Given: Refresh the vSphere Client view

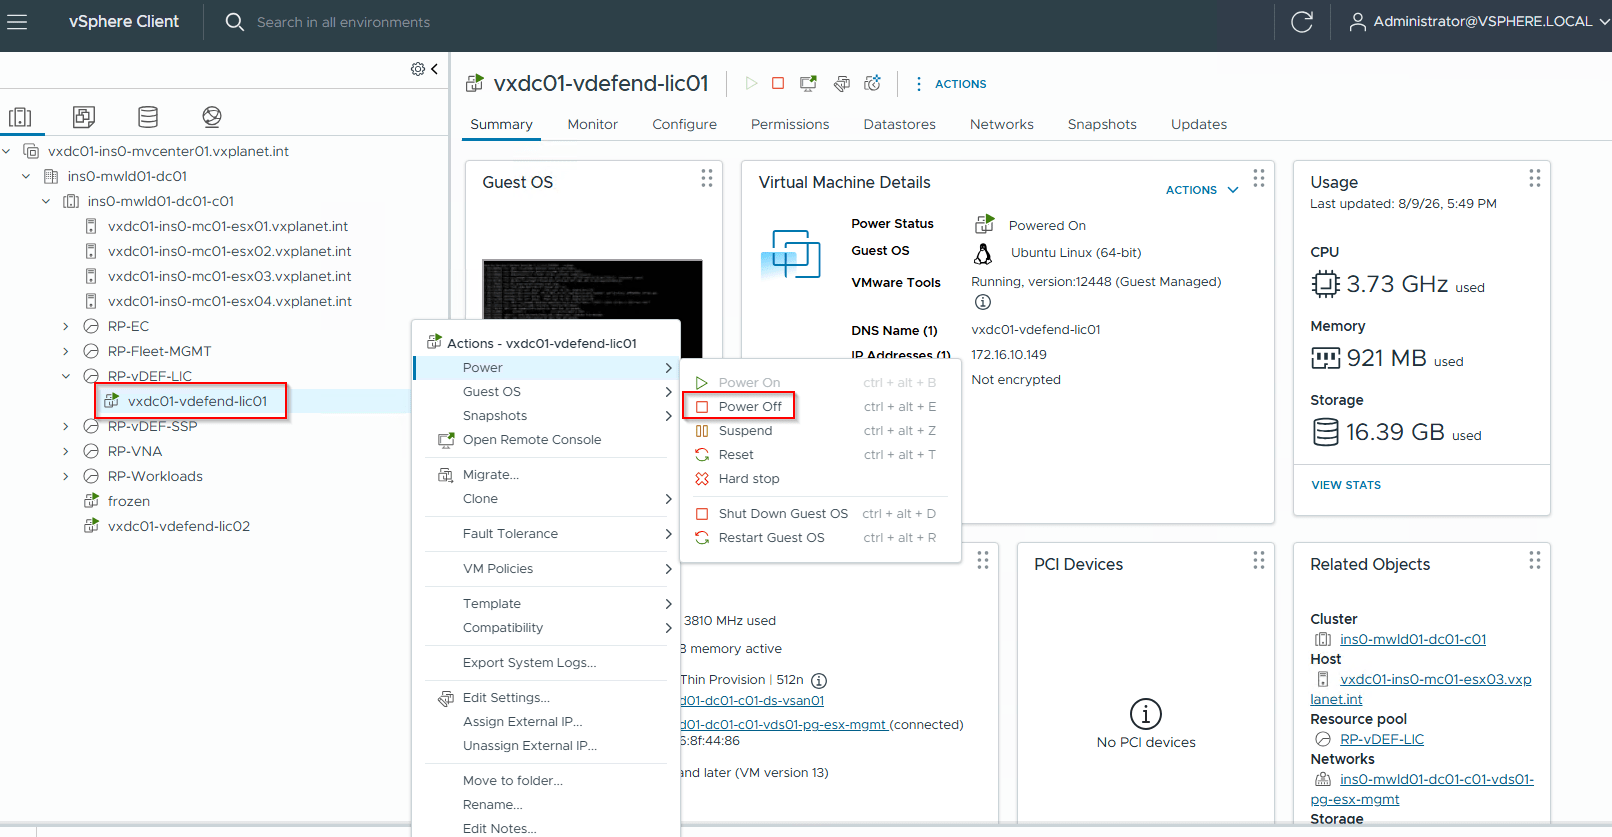Looking at the screenshot, I should pos(1301,21).
